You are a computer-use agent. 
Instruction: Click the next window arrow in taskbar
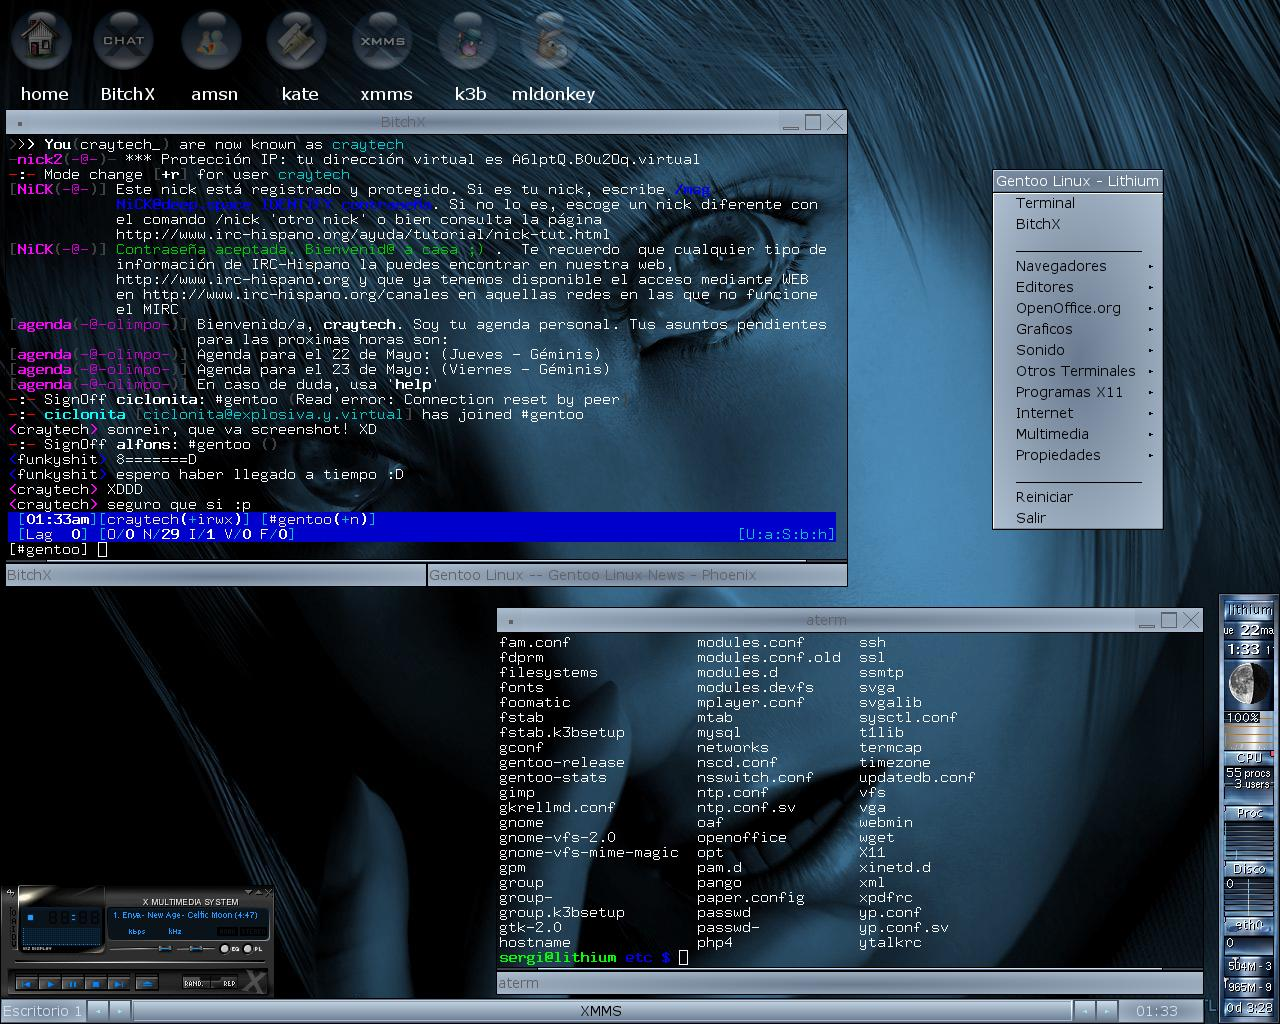pyautogui.click(x=1106, y=1011)
